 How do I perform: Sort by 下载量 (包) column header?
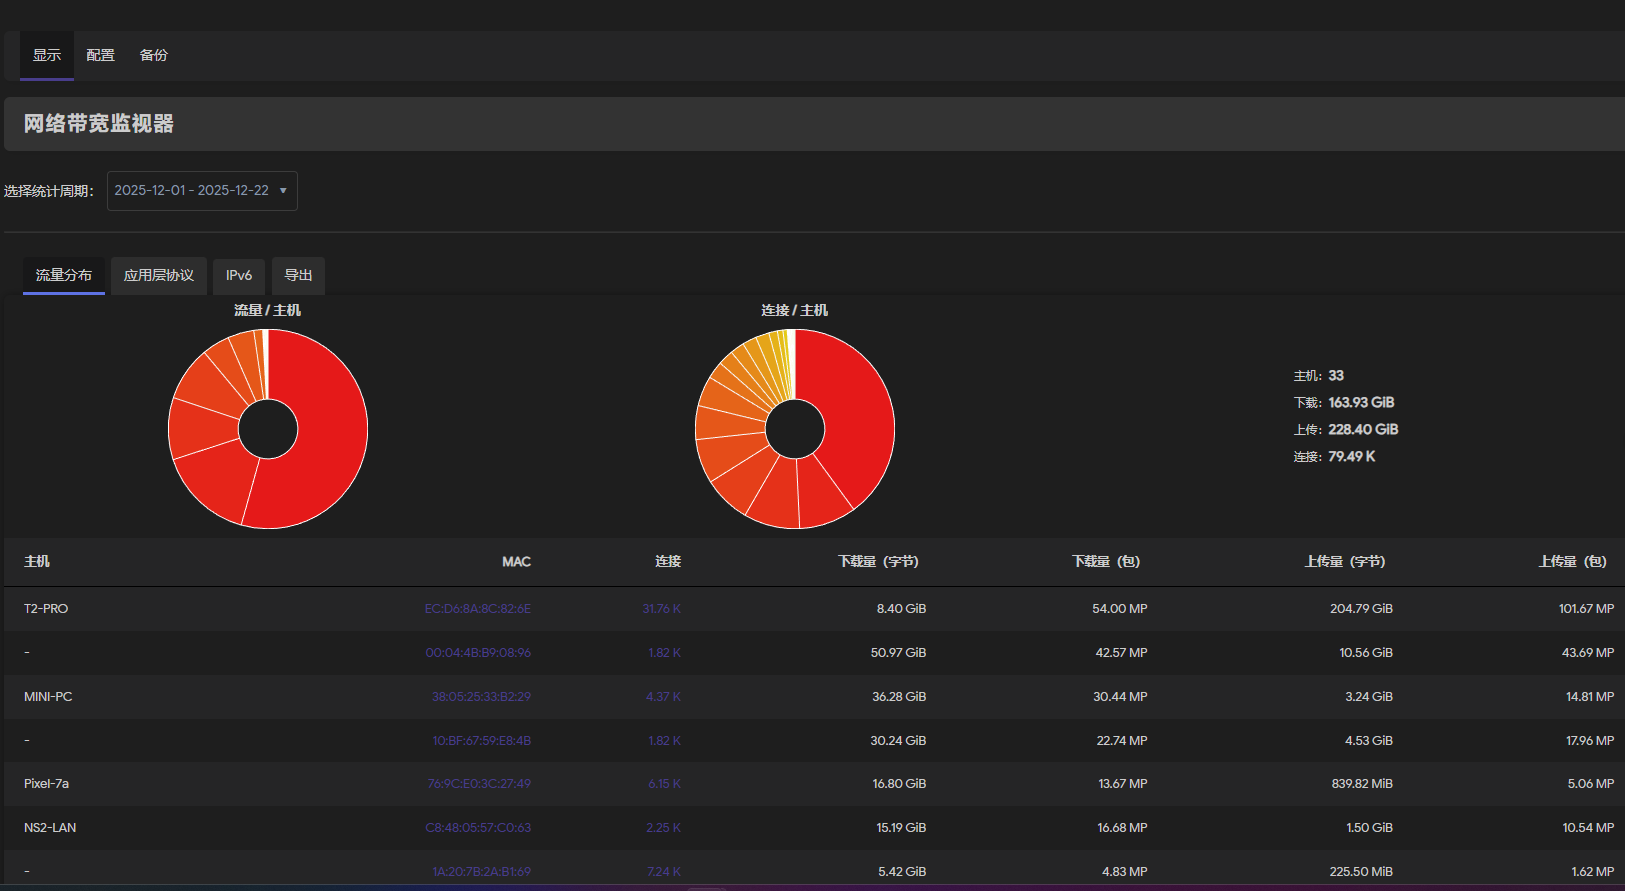1106,562
